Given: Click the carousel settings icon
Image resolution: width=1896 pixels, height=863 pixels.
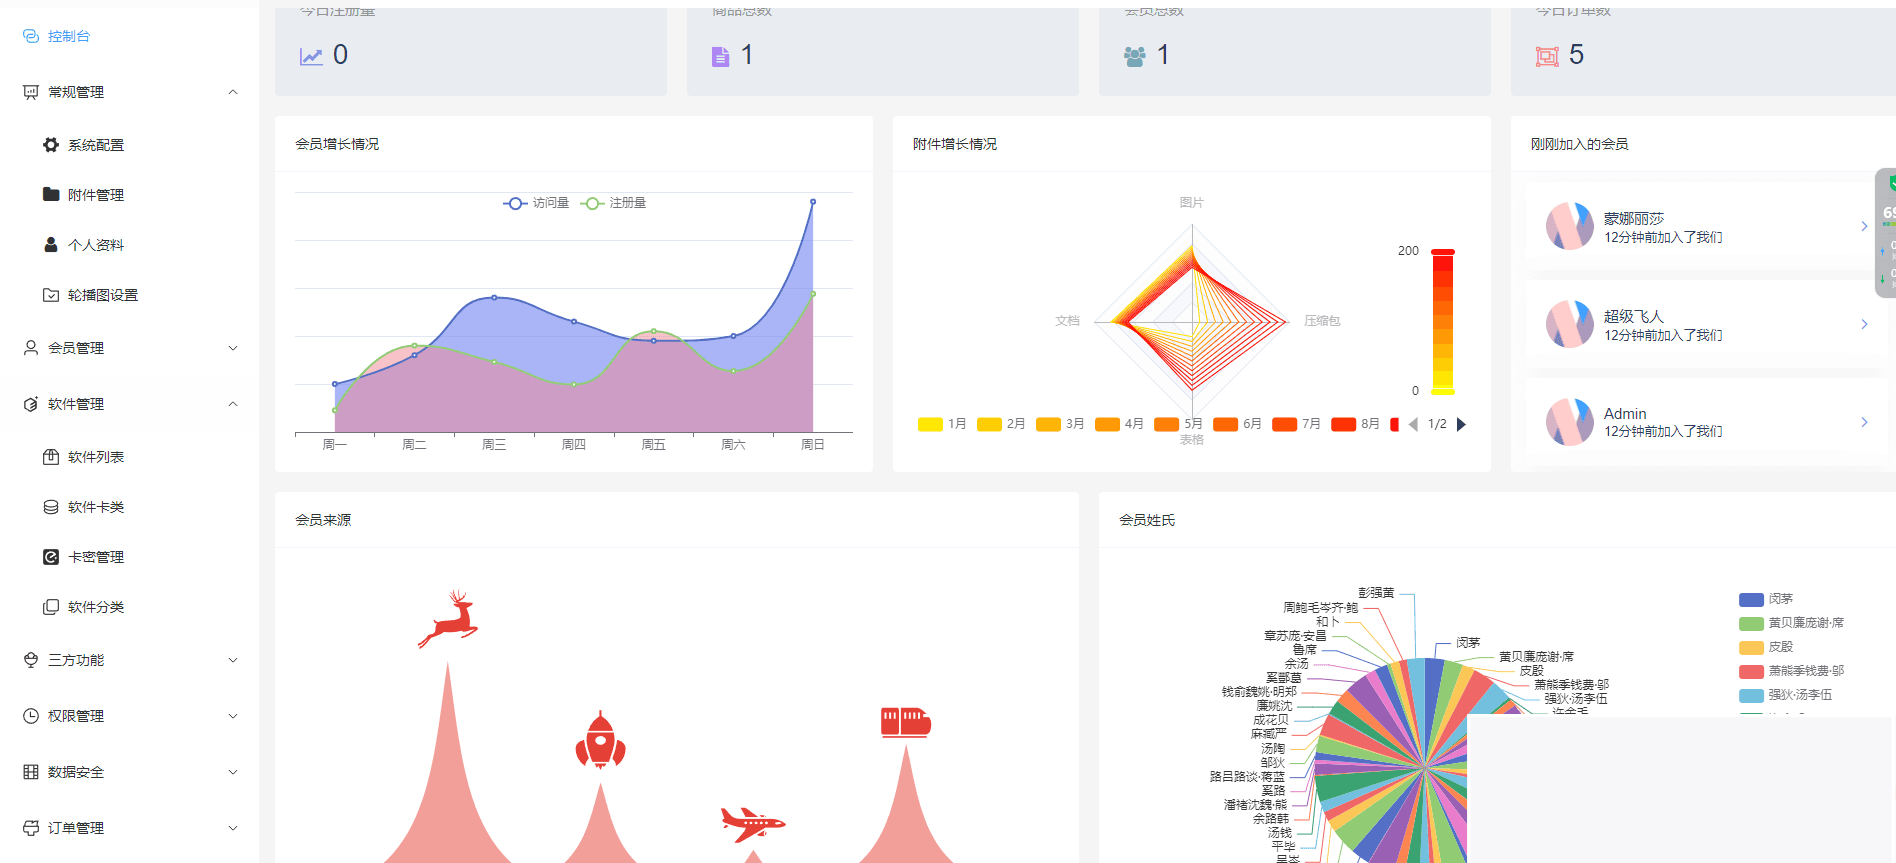Looking at the screenshot, I should pos(51,295).
